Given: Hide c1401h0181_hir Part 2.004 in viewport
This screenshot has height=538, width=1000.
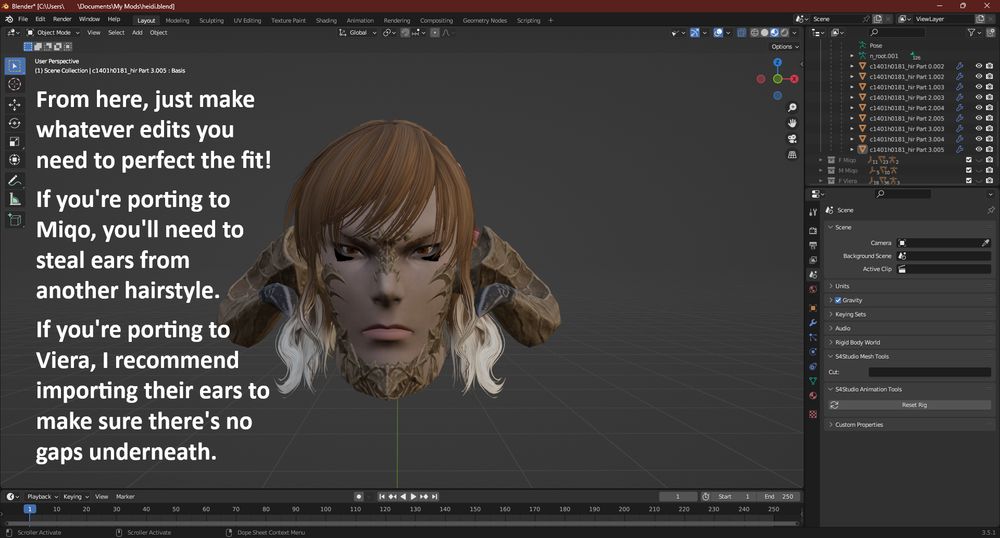Looking at the screenshot, I should pyautogui.click(x=979, y=108).
